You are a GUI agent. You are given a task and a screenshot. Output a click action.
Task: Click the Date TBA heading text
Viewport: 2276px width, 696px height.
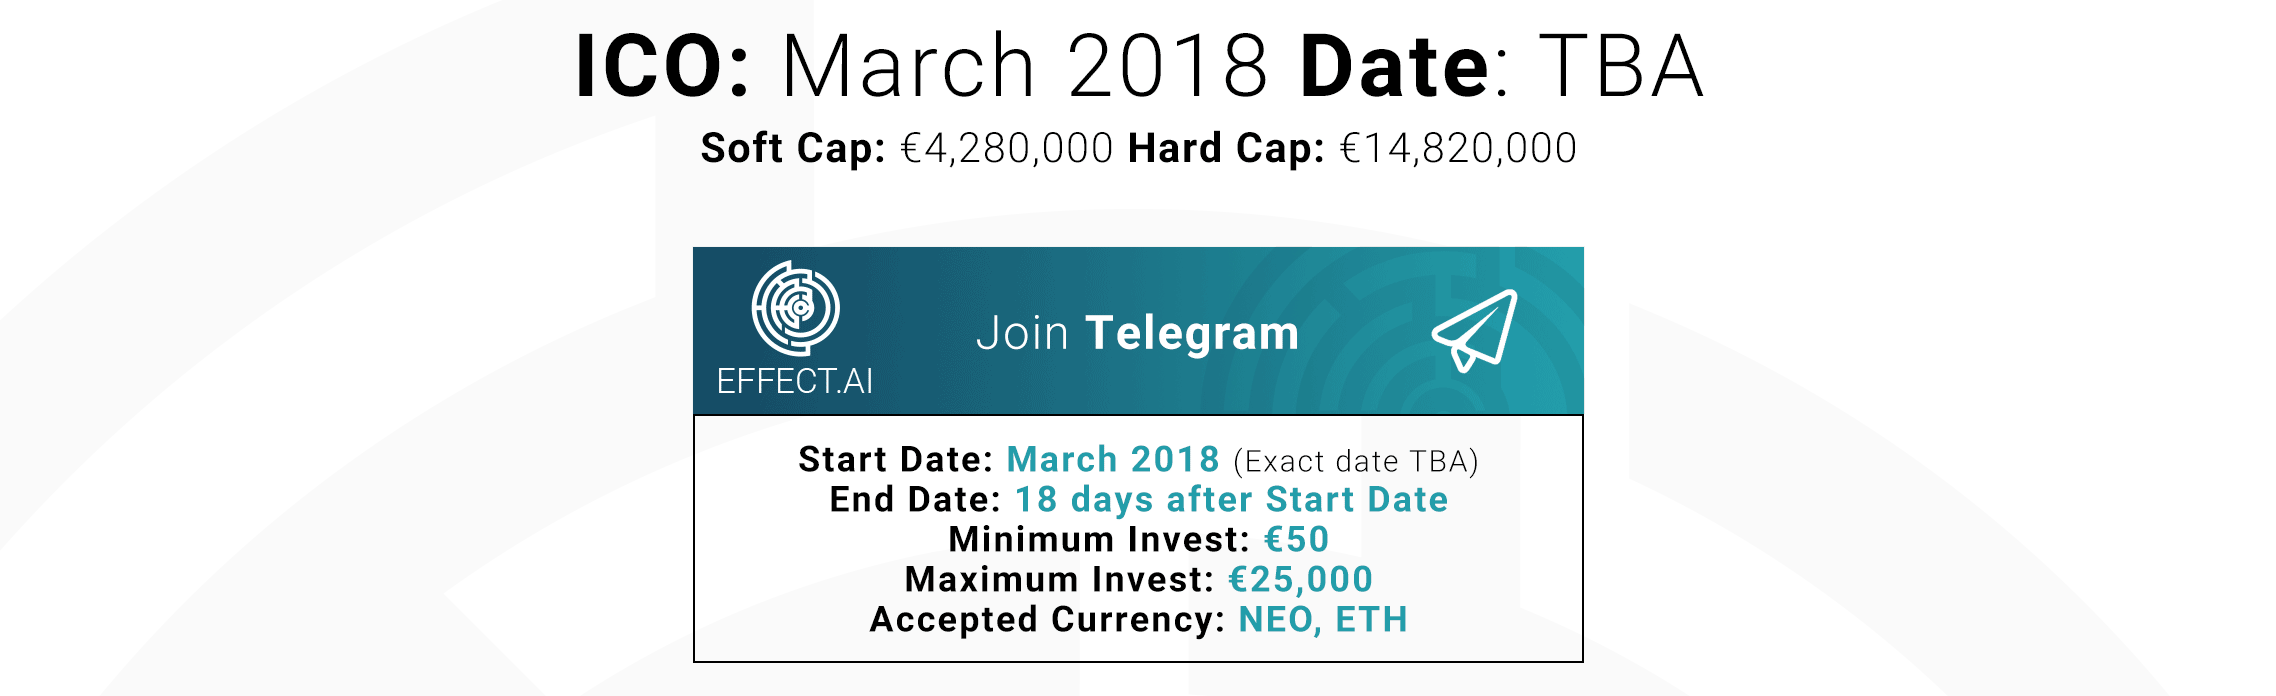[1501, 66]
